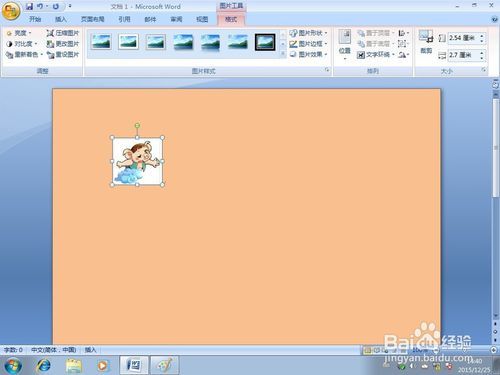Open the 大小 (Size) group dialog launcher
The height and width of the screenshot is (375, 500).
(483, 70)
